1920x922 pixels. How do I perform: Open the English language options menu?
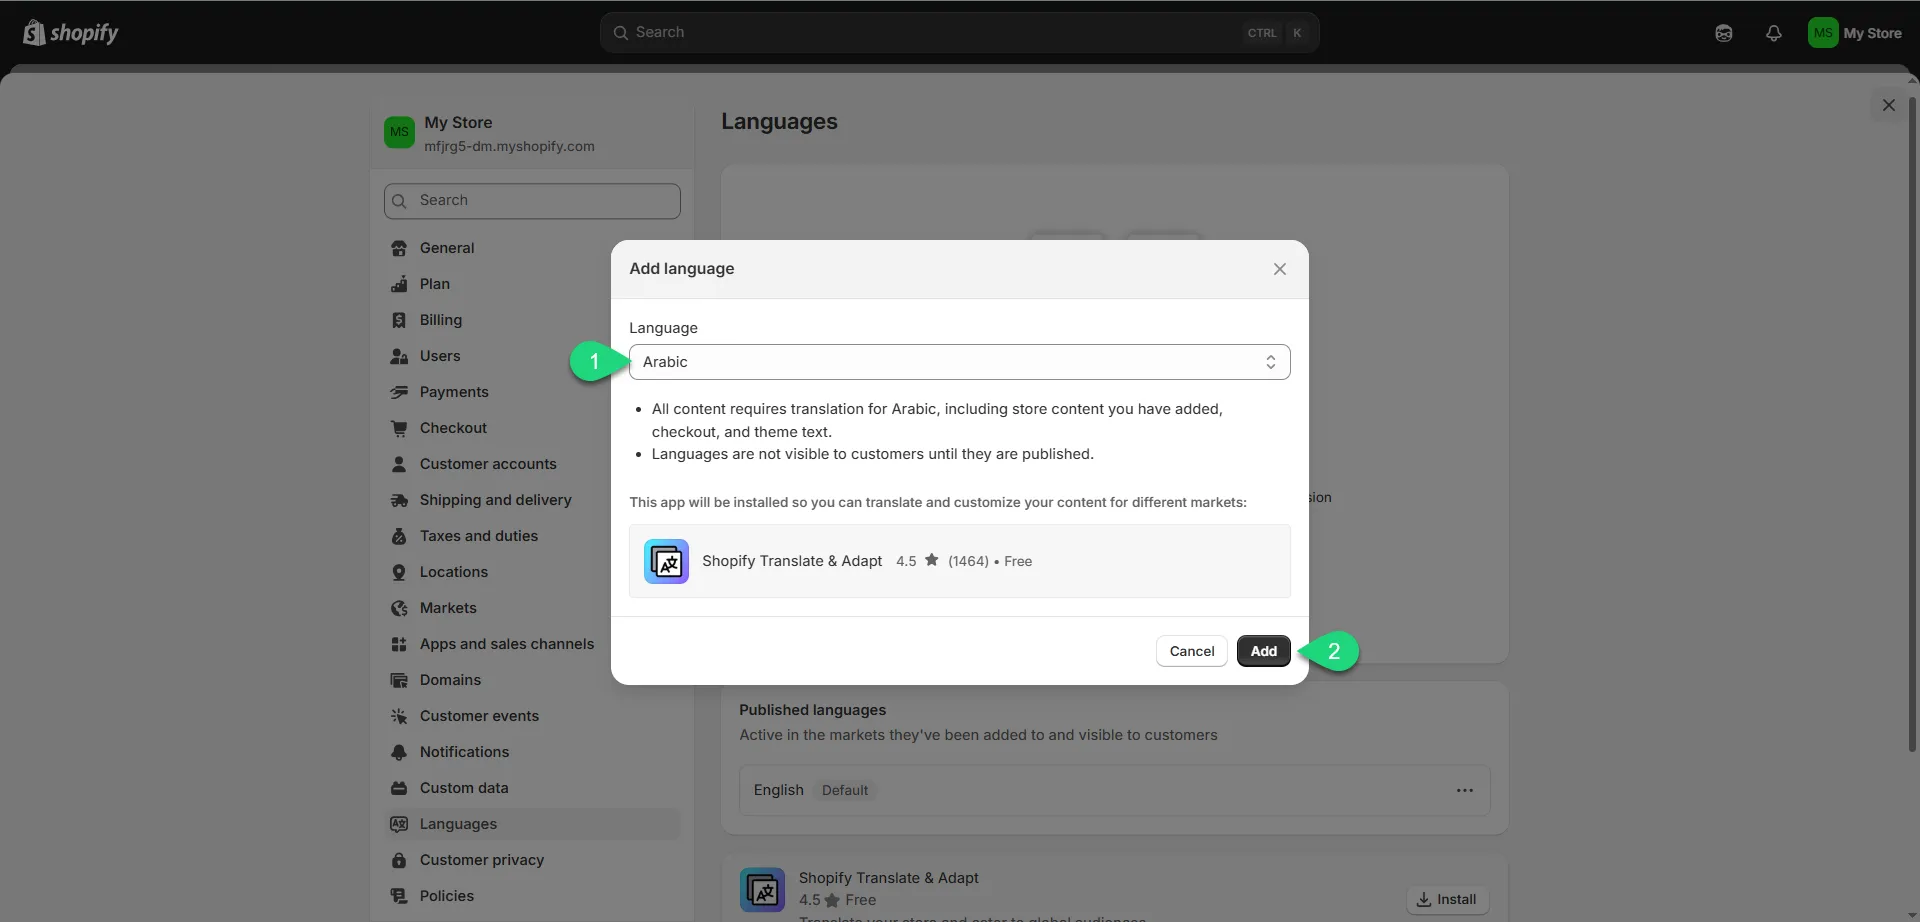click(1464, 790)
